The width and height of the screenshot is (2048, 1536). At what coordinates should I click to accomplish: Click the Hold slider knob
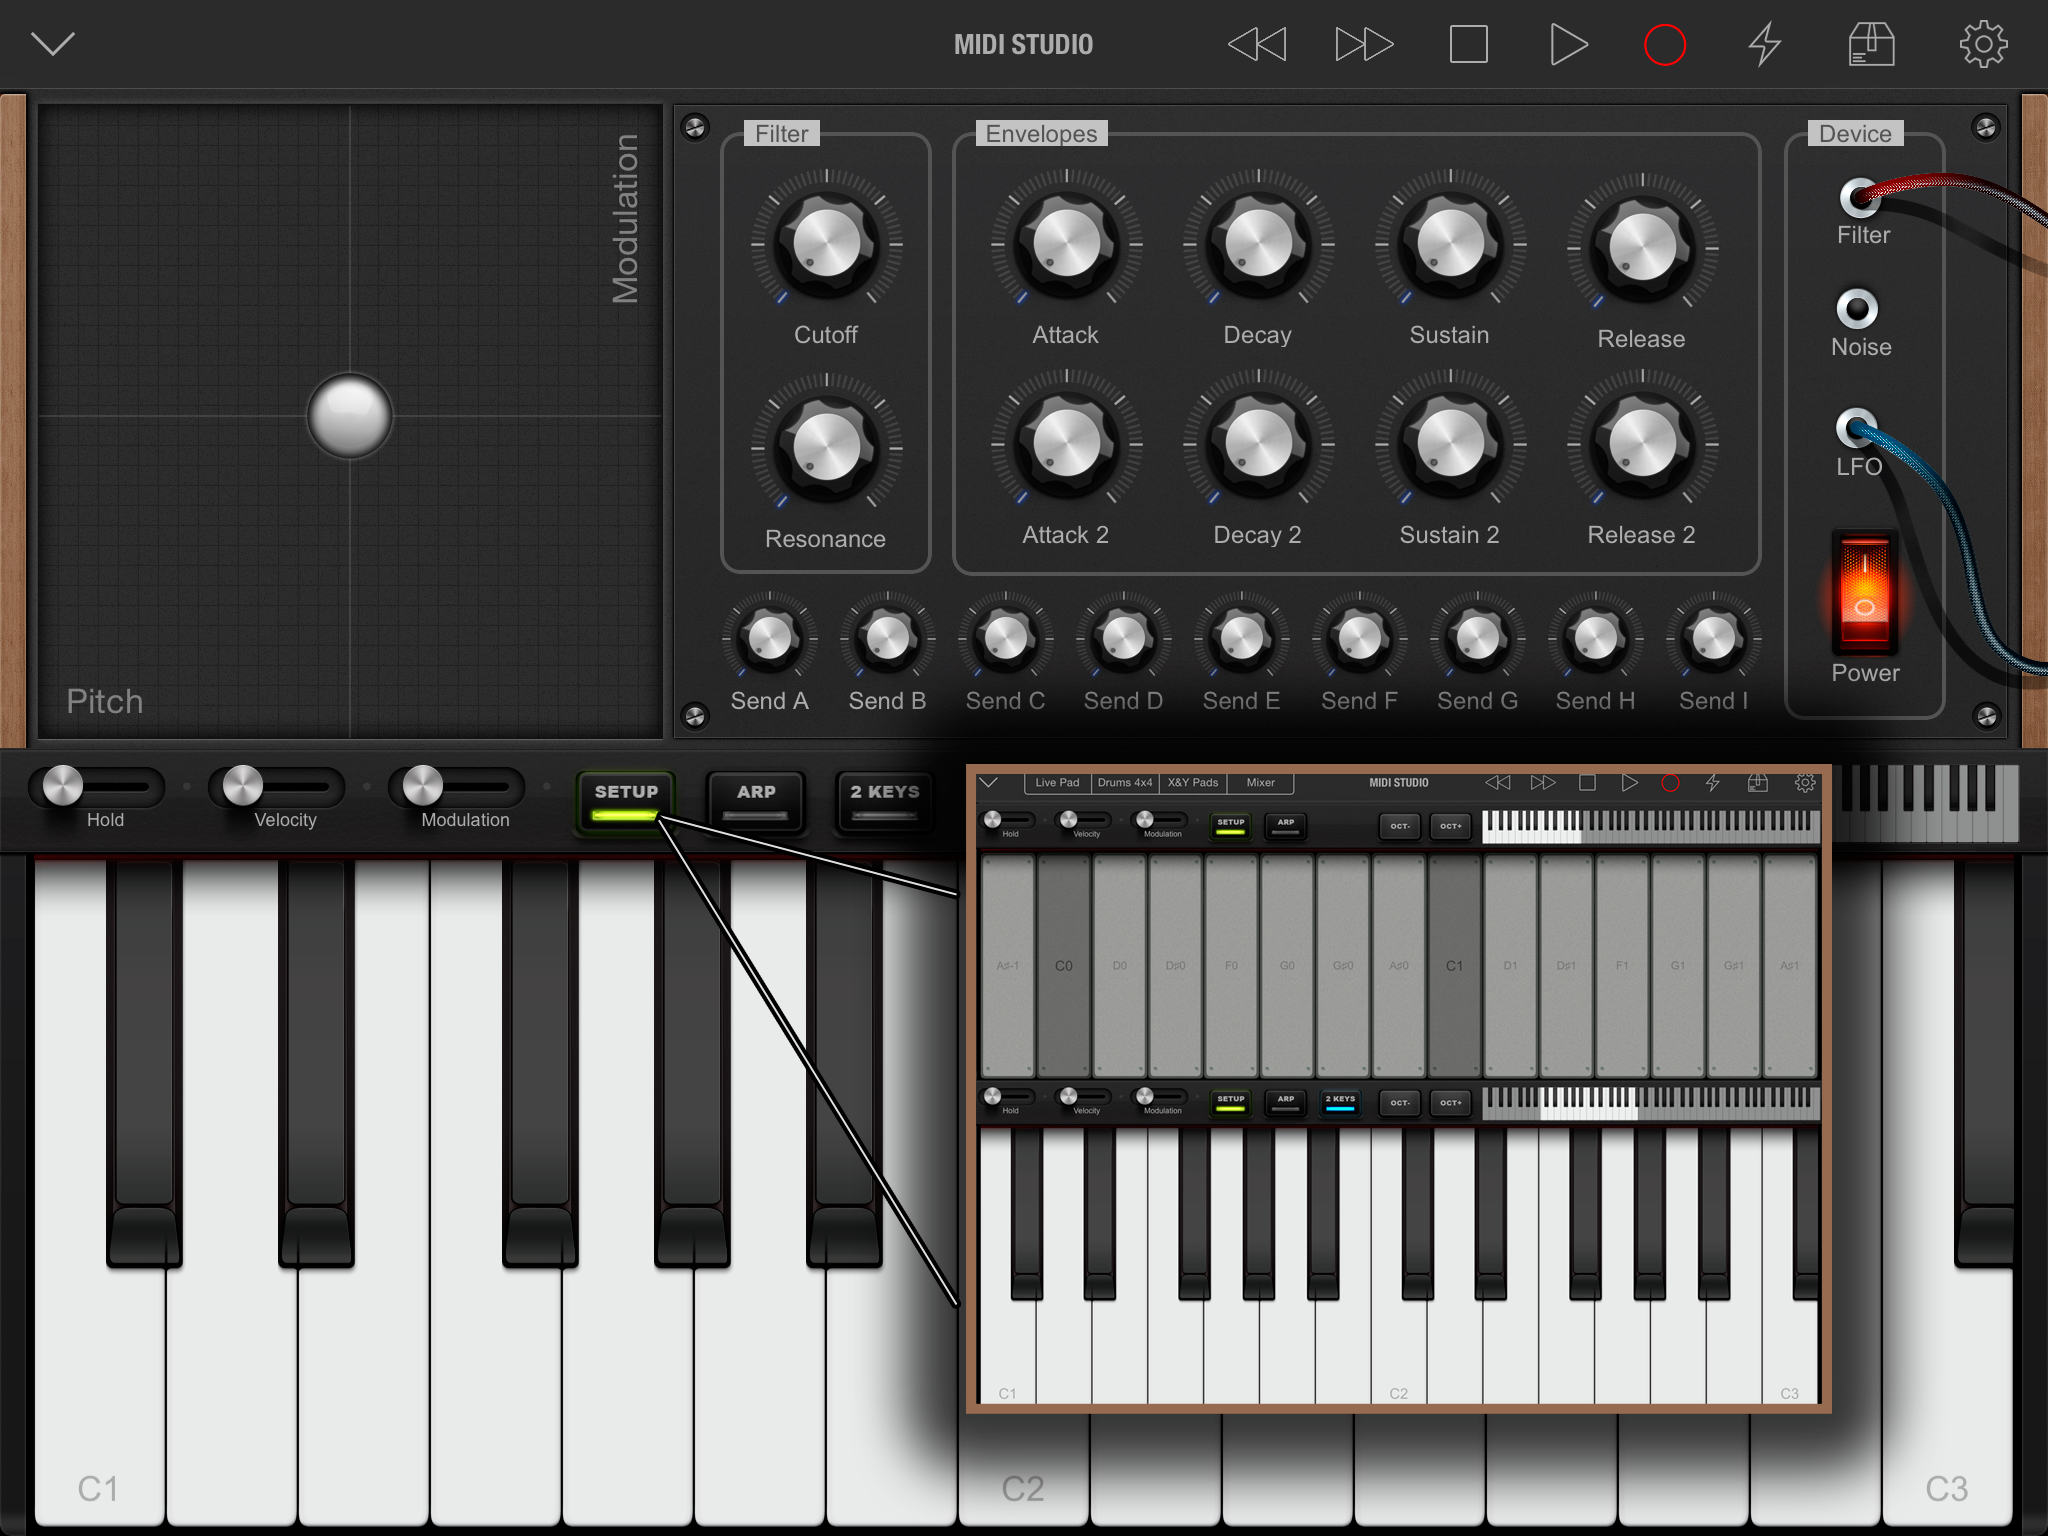click(63, 786)
